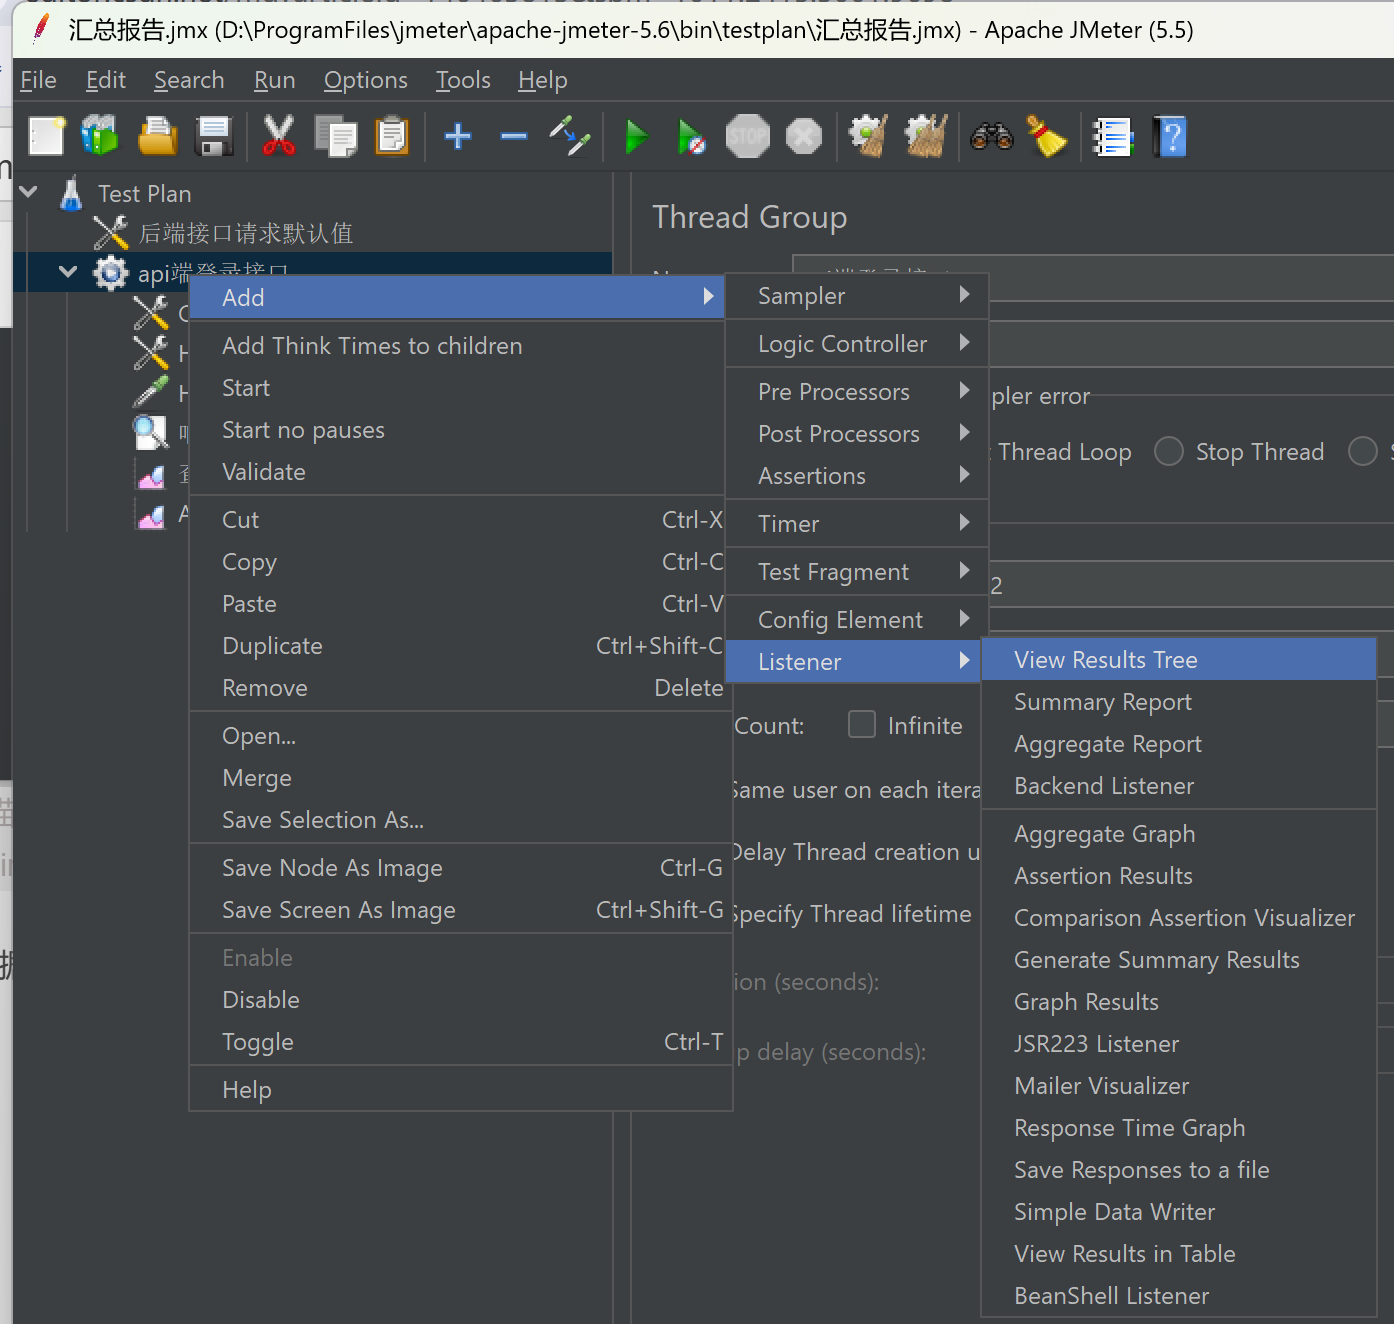This screenshot has height=1324, width=1394.
Task: Click the Reset Search broom icon
Action: [x=1046, y=137]
